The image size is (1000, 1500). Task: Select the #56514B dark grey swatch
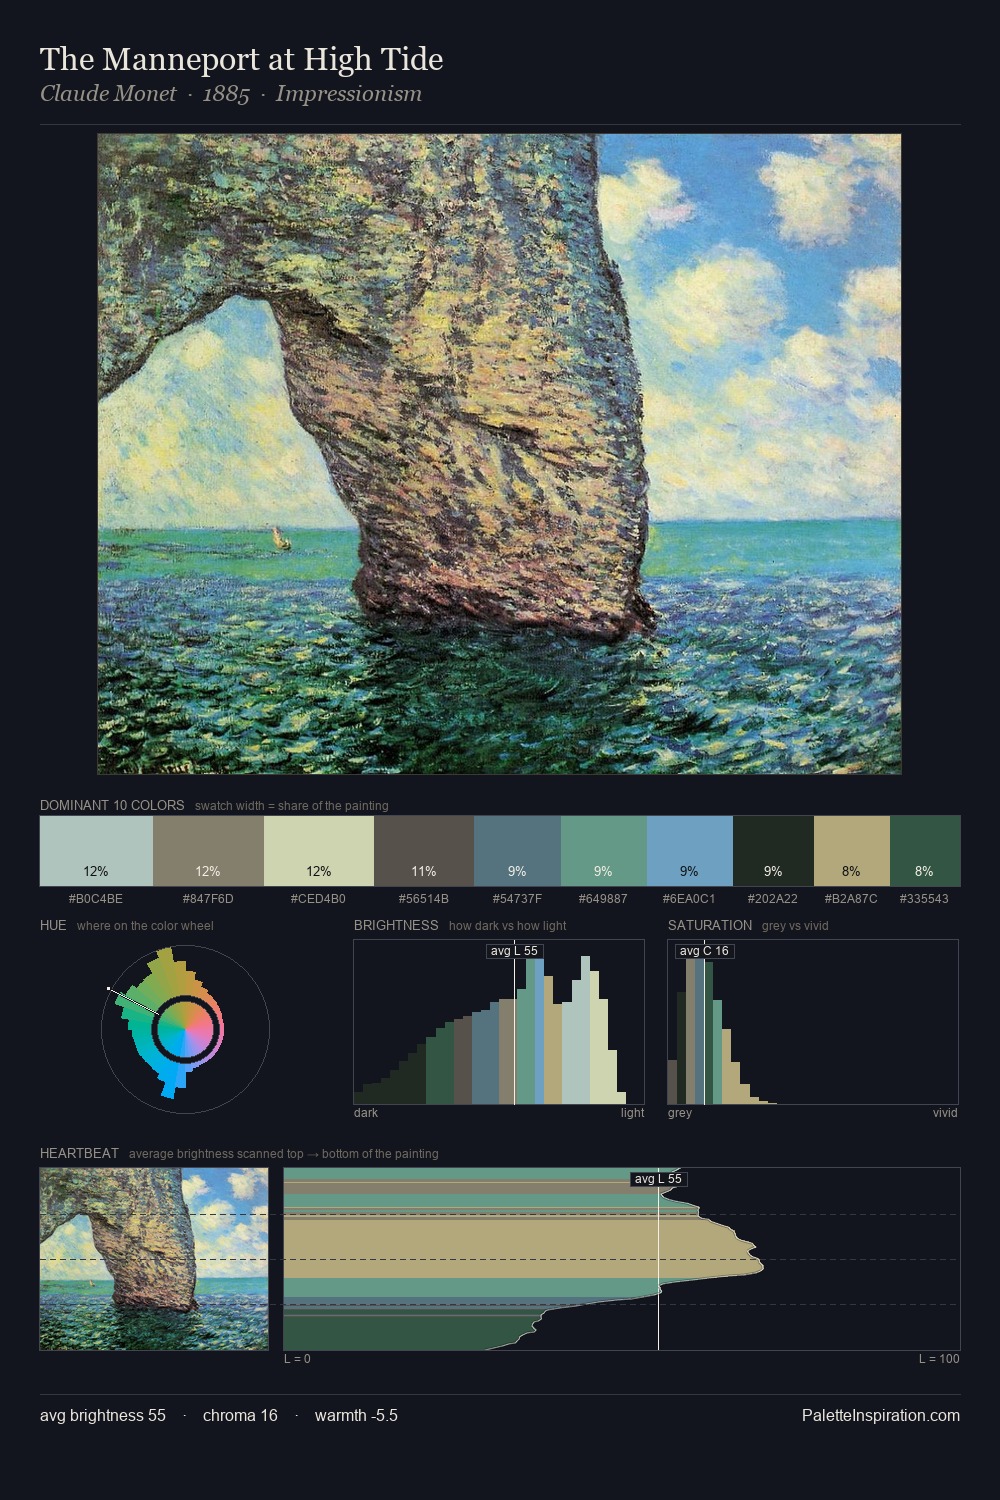click(424, 851)
